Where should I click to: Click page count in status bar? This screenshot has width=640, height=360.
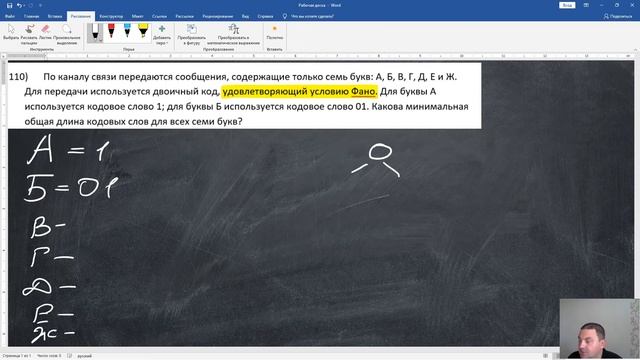tap(17, 356)
